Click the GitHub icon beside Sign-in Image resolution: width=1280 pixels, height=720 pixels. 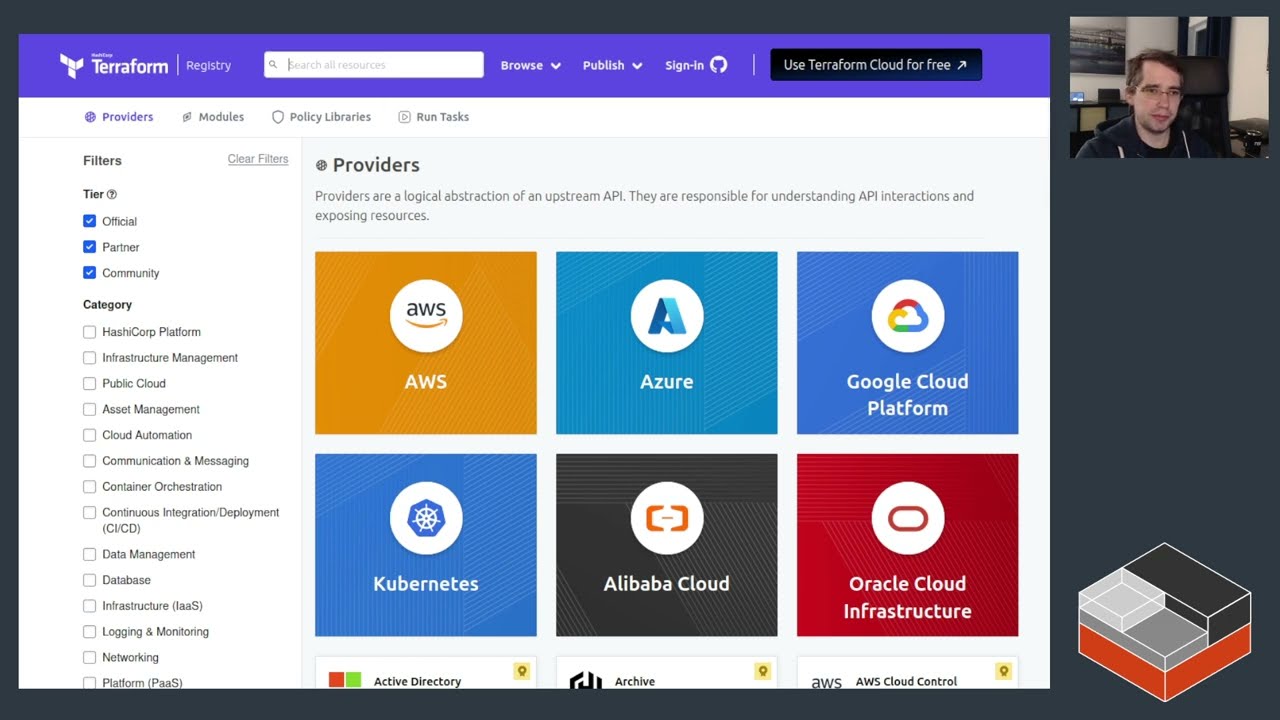(x=719, y=65)
